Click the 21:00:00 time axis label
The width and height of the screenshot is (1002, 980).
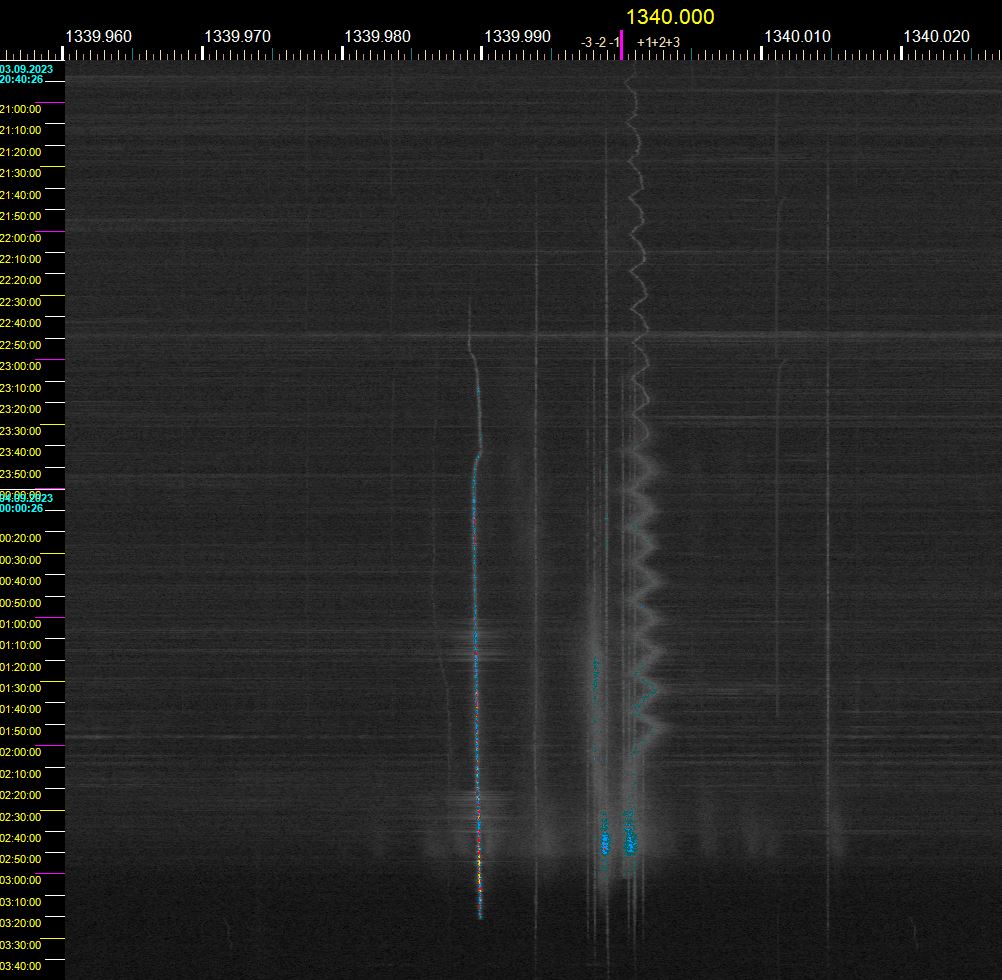(x=20, y=109)
